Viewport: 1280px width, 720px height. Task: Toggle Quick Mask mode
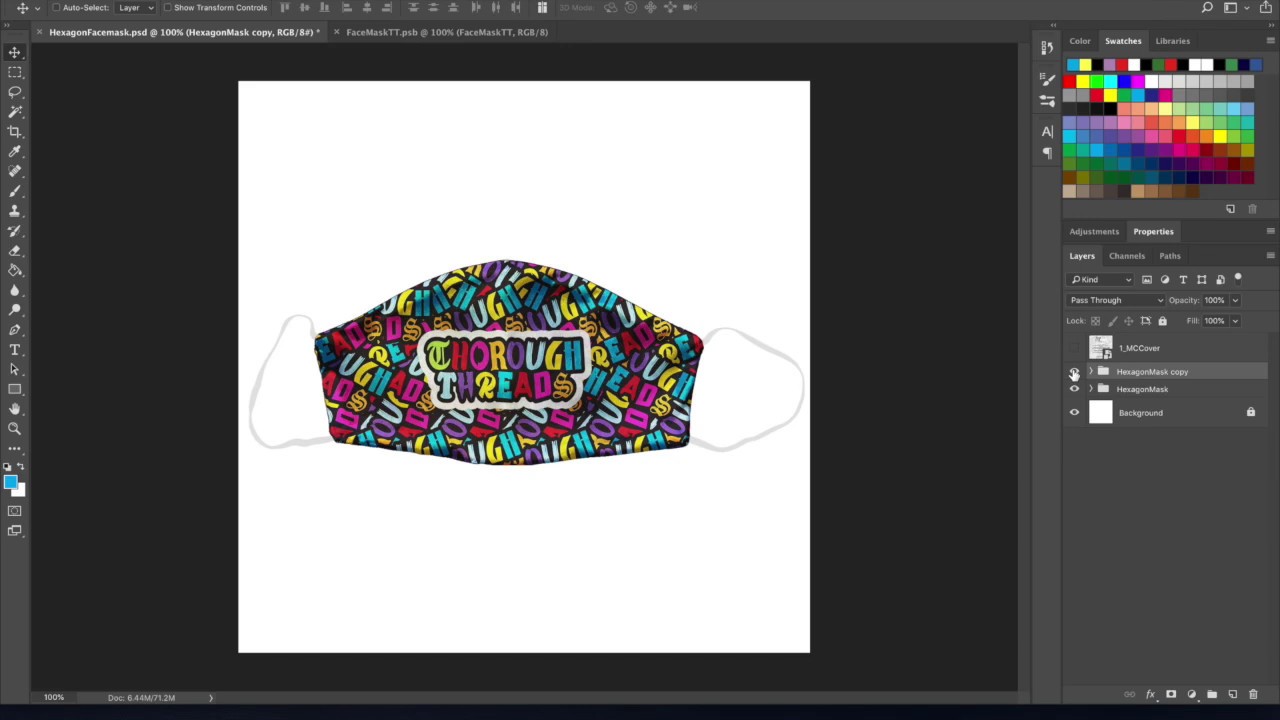15,511
